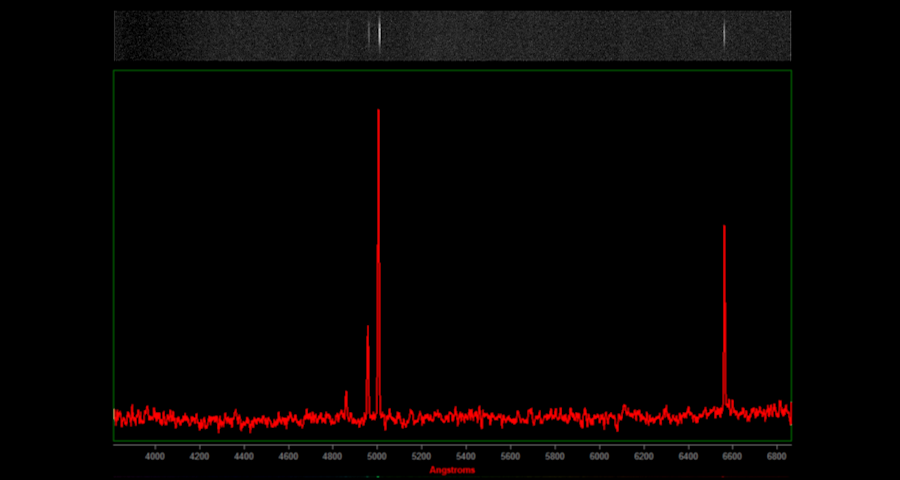Image resolution: width=900 pixels, height=480 pixels.
Task: Click the right bright line in spectrum strip
Action: tap(724, 34)
